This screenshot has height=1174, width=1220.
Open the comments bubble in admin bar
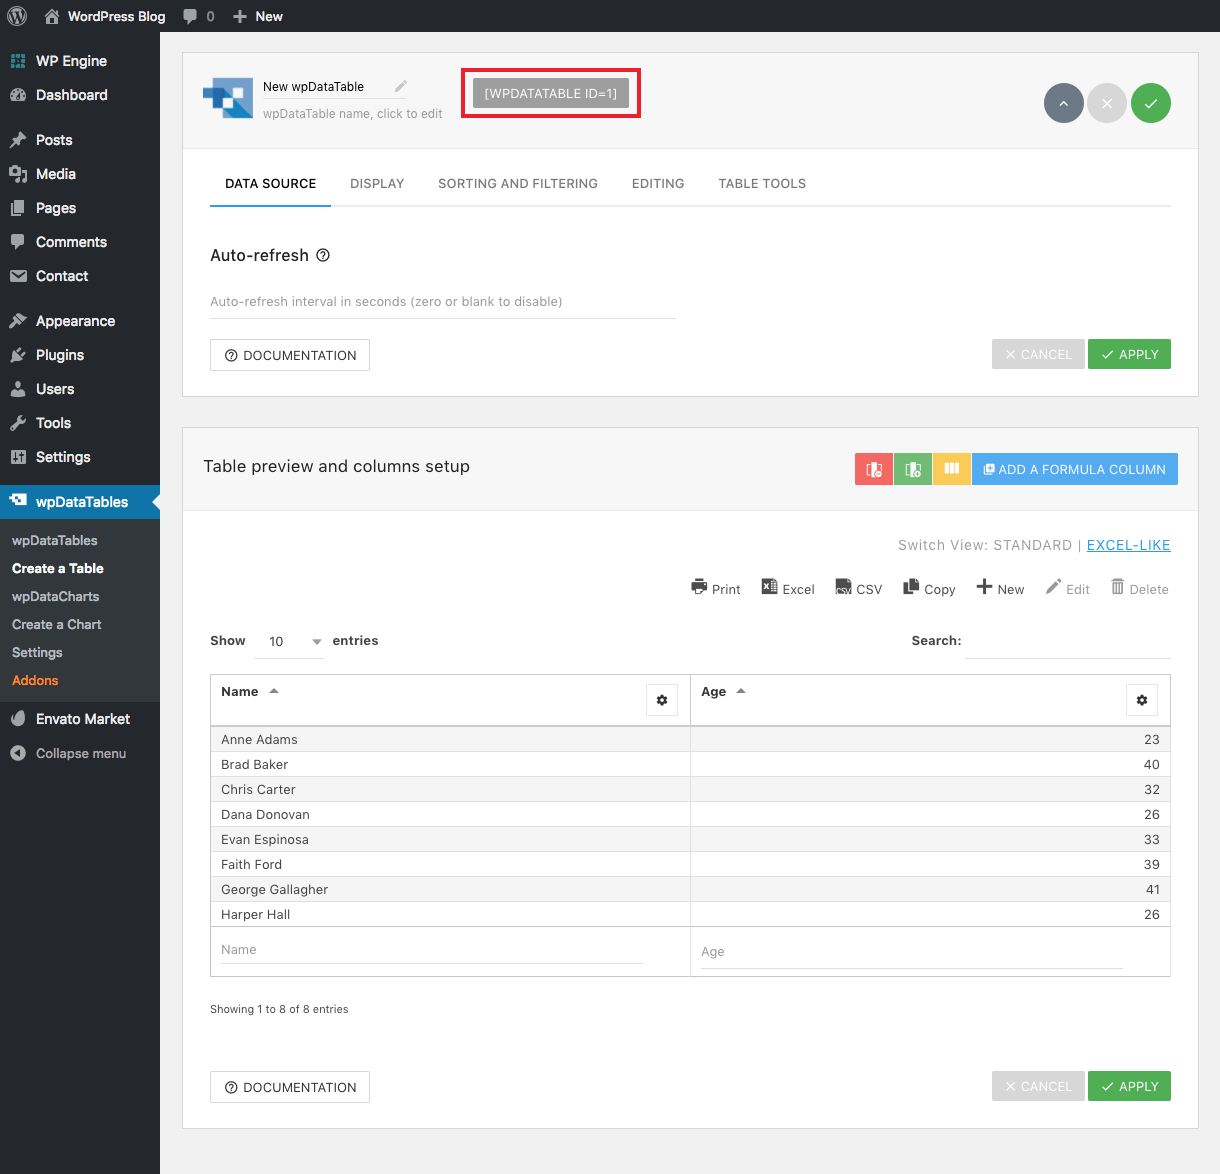click(198, 16)
